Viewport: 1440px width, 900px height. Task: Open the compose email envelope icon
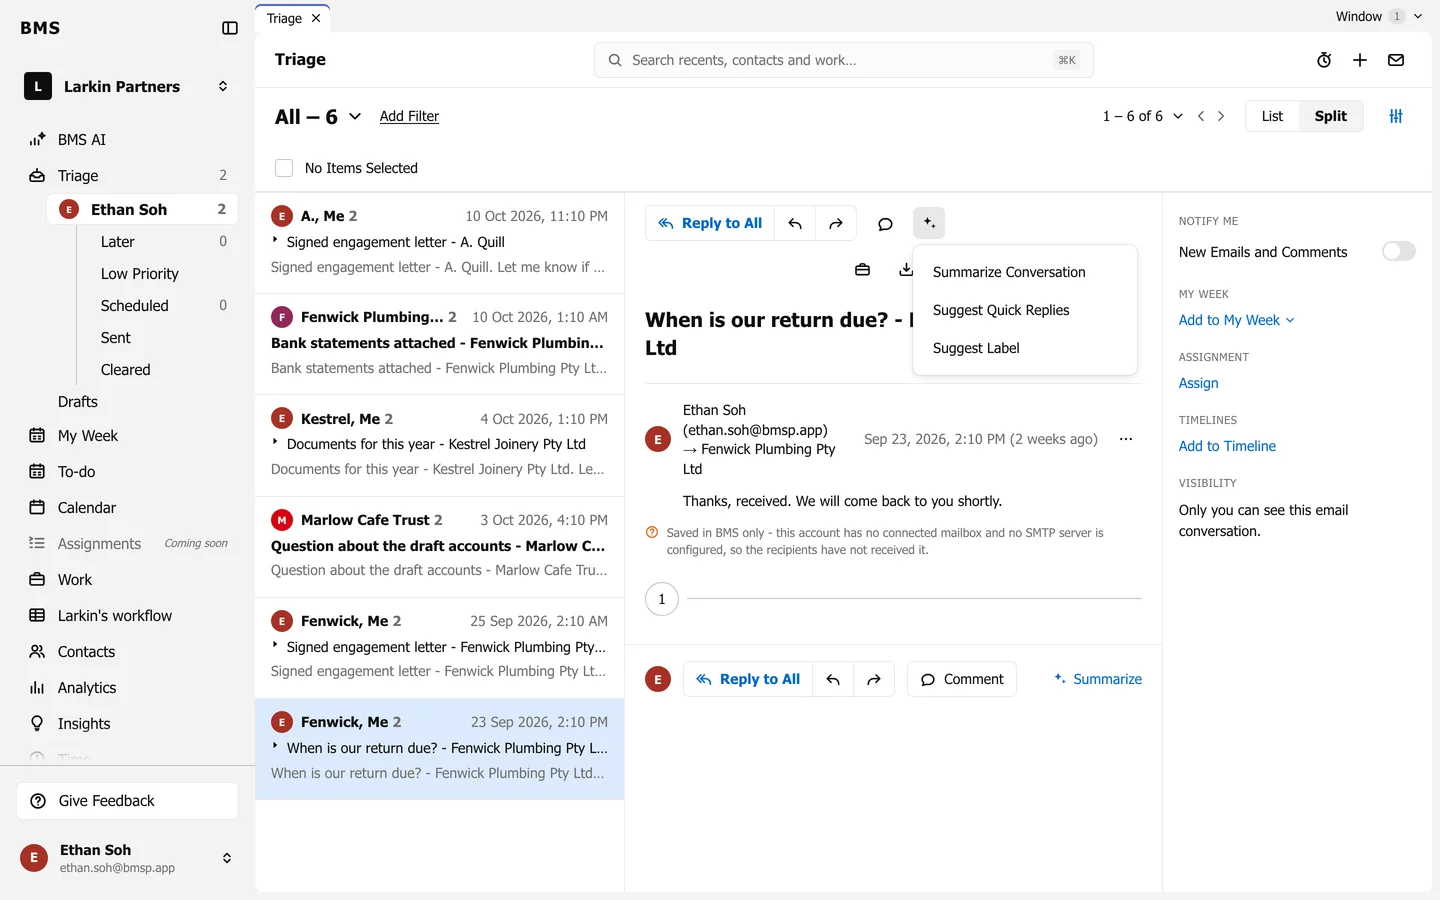(x=1396, y=60)
